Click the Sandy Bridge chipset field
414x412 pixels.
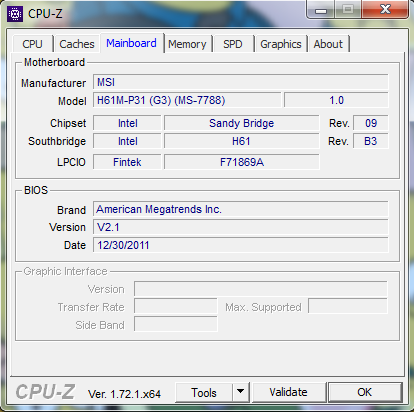[x=242, y=123]
